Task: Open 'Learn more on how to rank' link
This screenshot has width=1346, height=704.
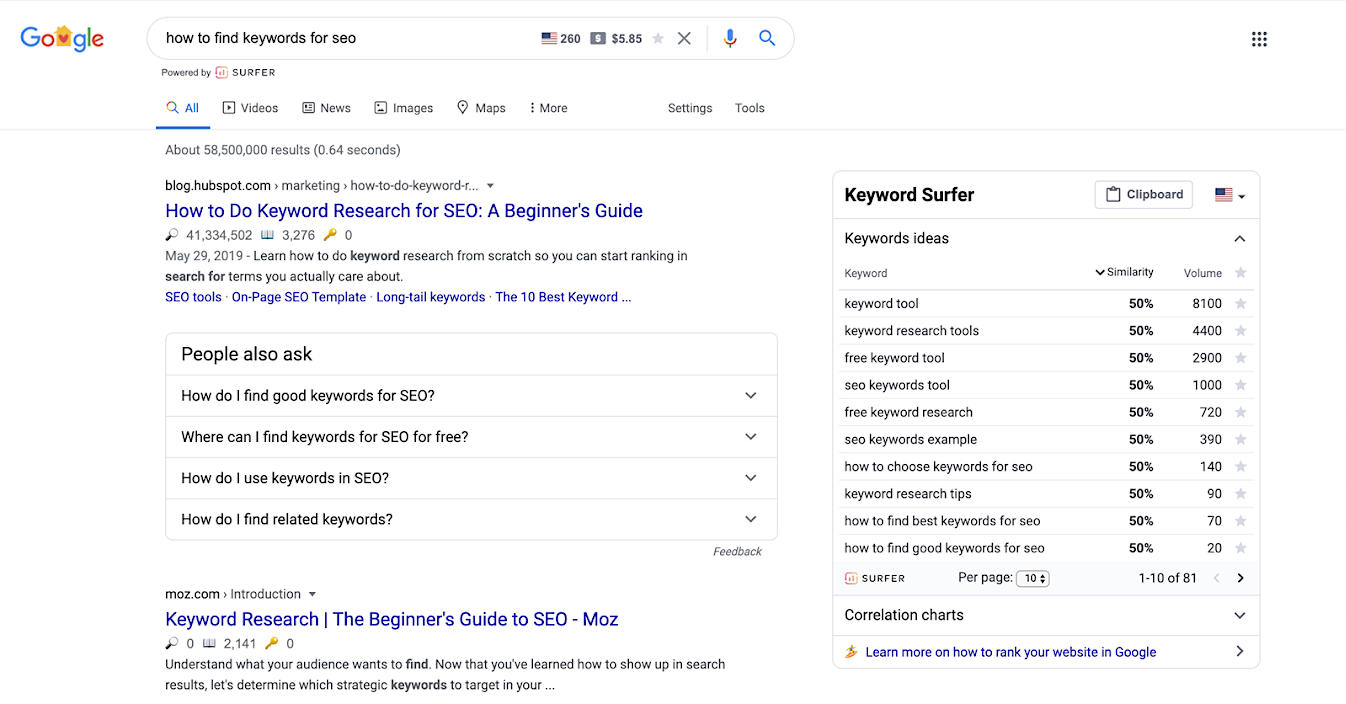Action: pyautogui.click(x=1010, y=652)
